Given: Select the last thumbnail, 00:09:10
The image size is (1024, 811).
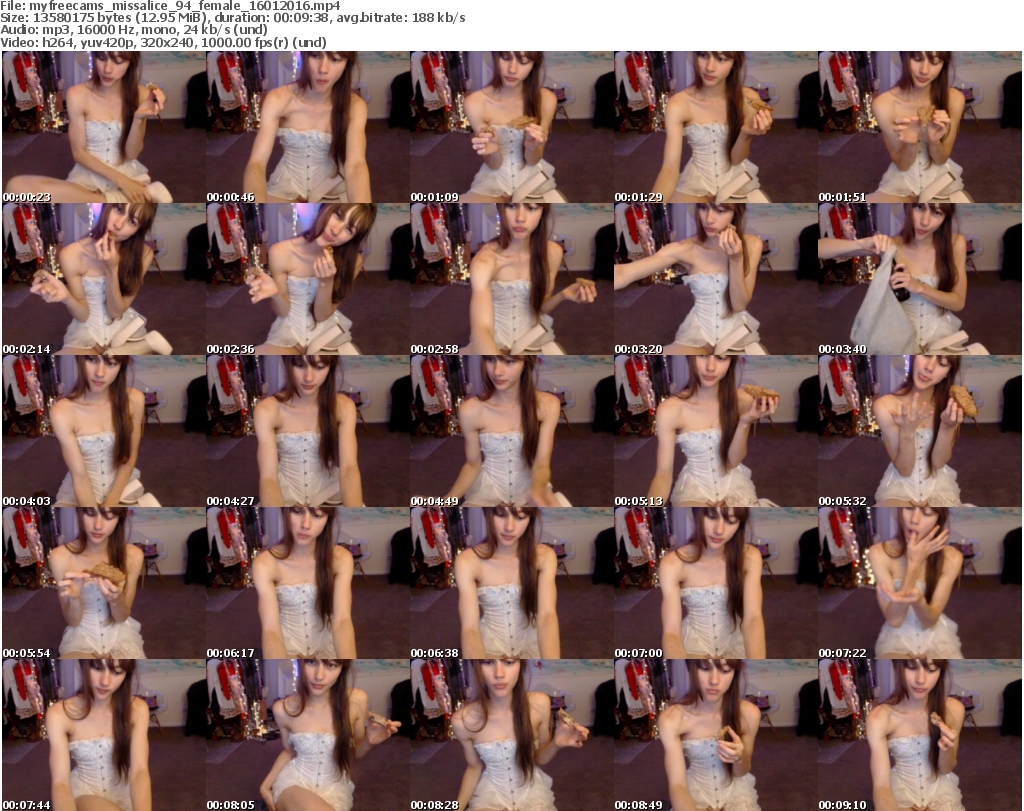Looking at the screenshot, I should click(920, 735).
